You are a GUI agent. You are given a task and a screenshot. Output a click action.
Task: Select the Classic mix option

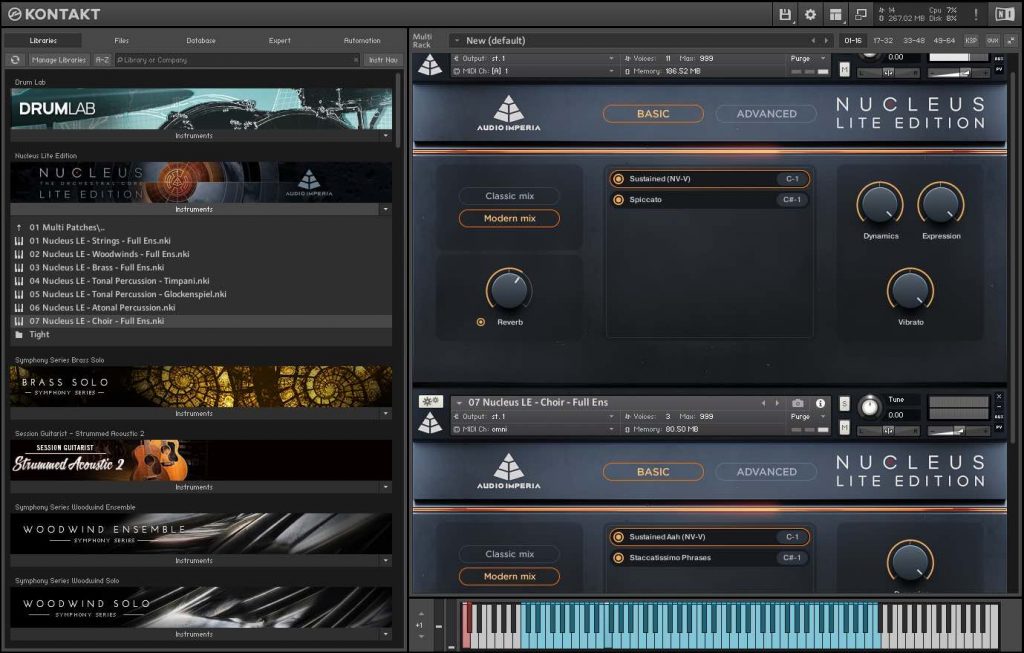coord(509,195)
